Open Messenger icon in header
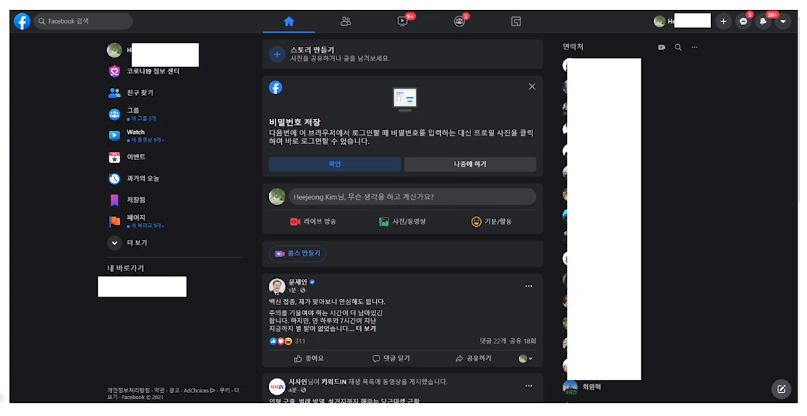This screenshot has width=807, height=416. (743, 22)
